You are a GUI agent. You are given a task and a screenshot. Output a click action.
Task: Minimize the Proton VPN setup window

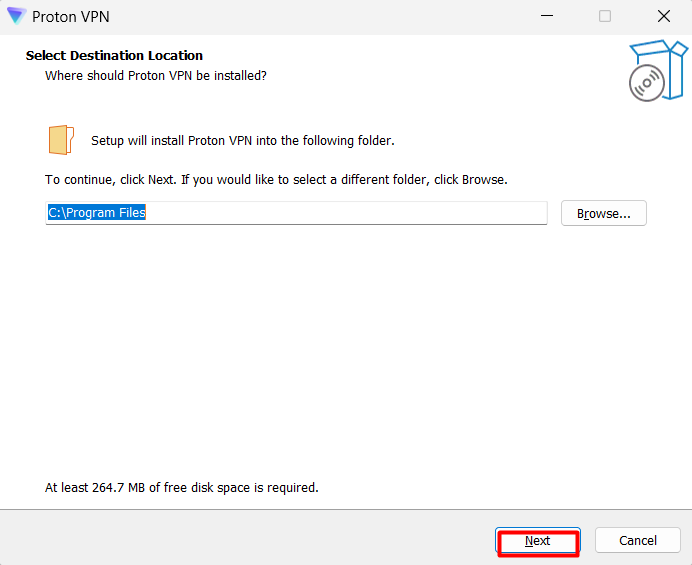(x=547, y=16)
